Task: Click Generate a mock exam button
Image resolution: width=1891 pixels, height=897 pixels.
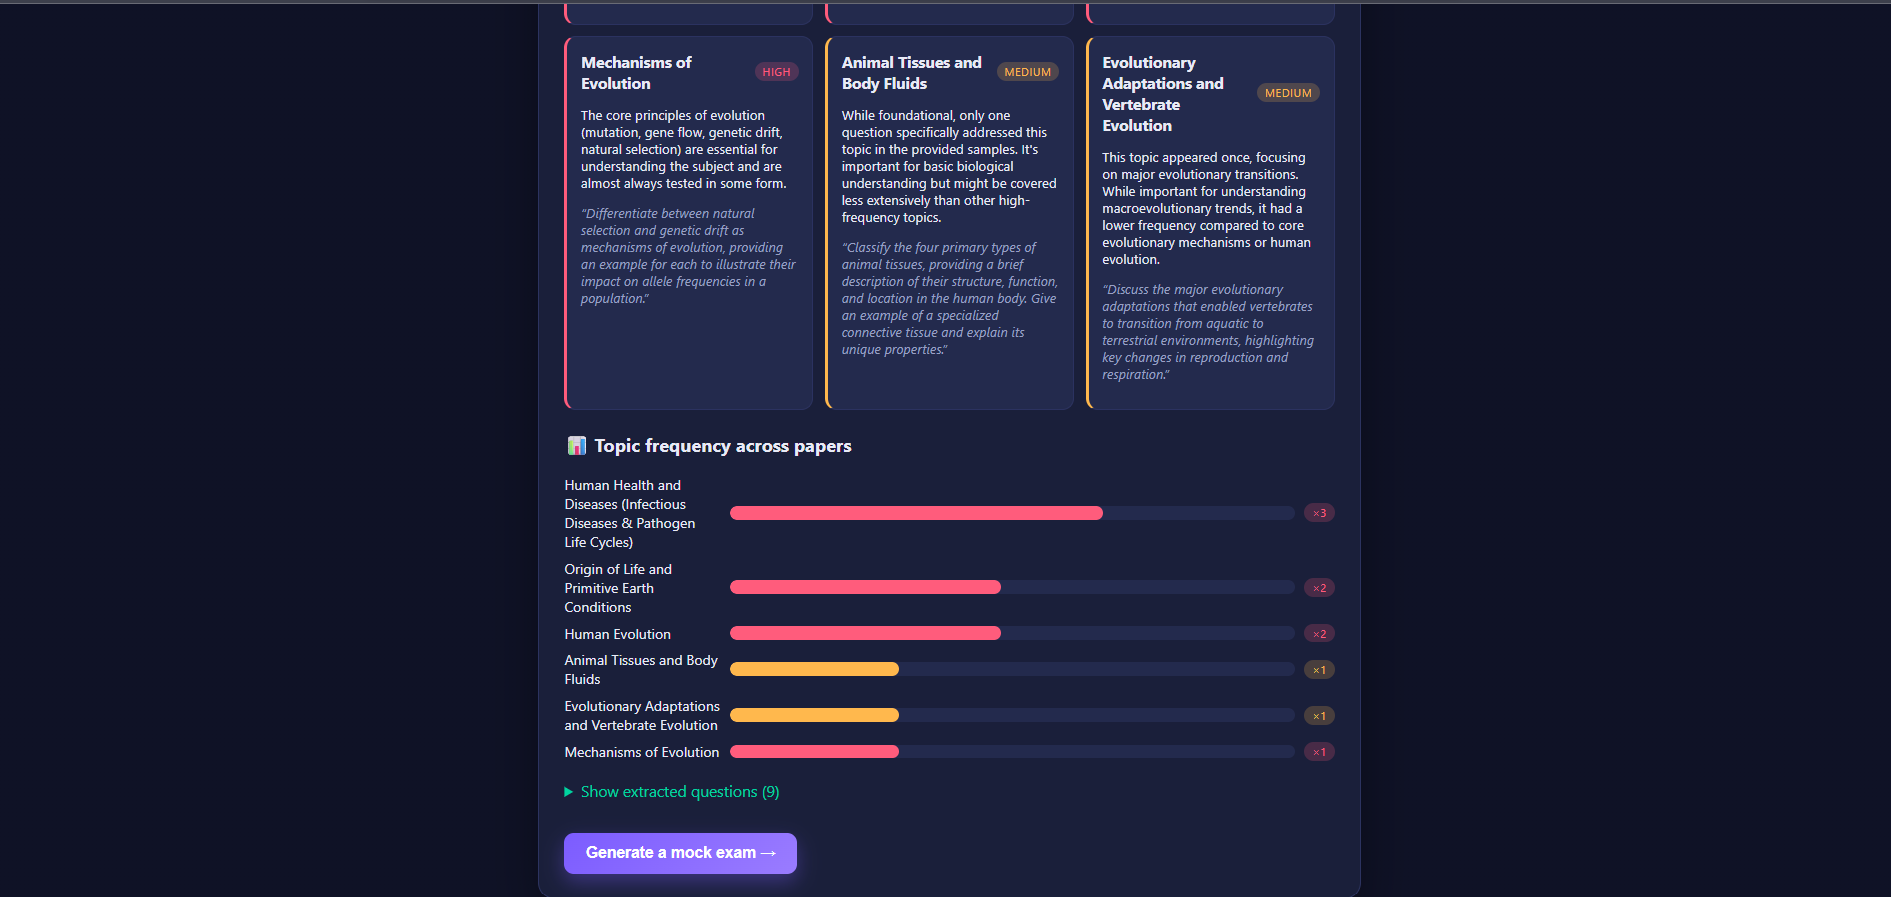Action: coord(680,853)
